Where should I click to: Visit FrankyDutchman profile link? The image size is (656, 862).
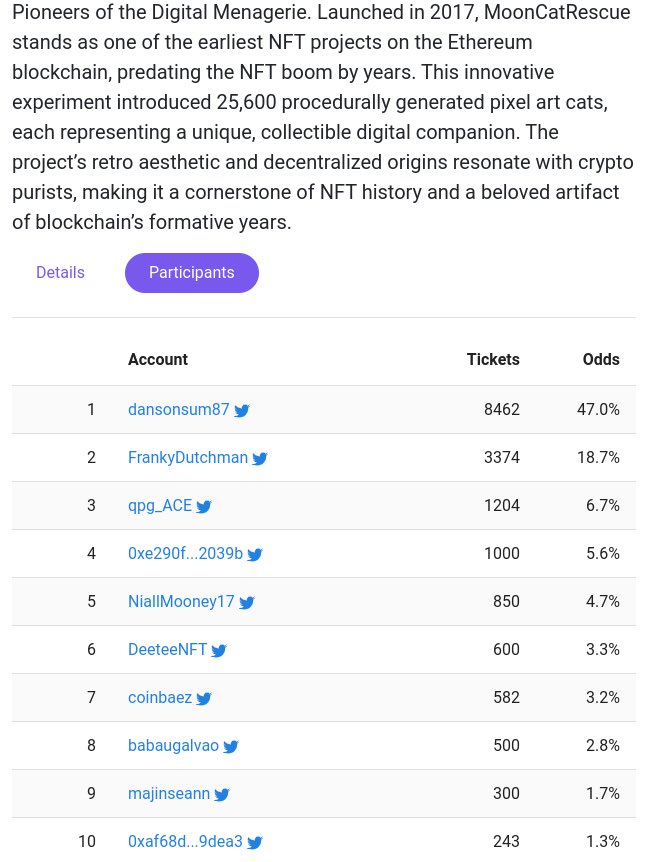pyautogui.click(x=188, y=457)
